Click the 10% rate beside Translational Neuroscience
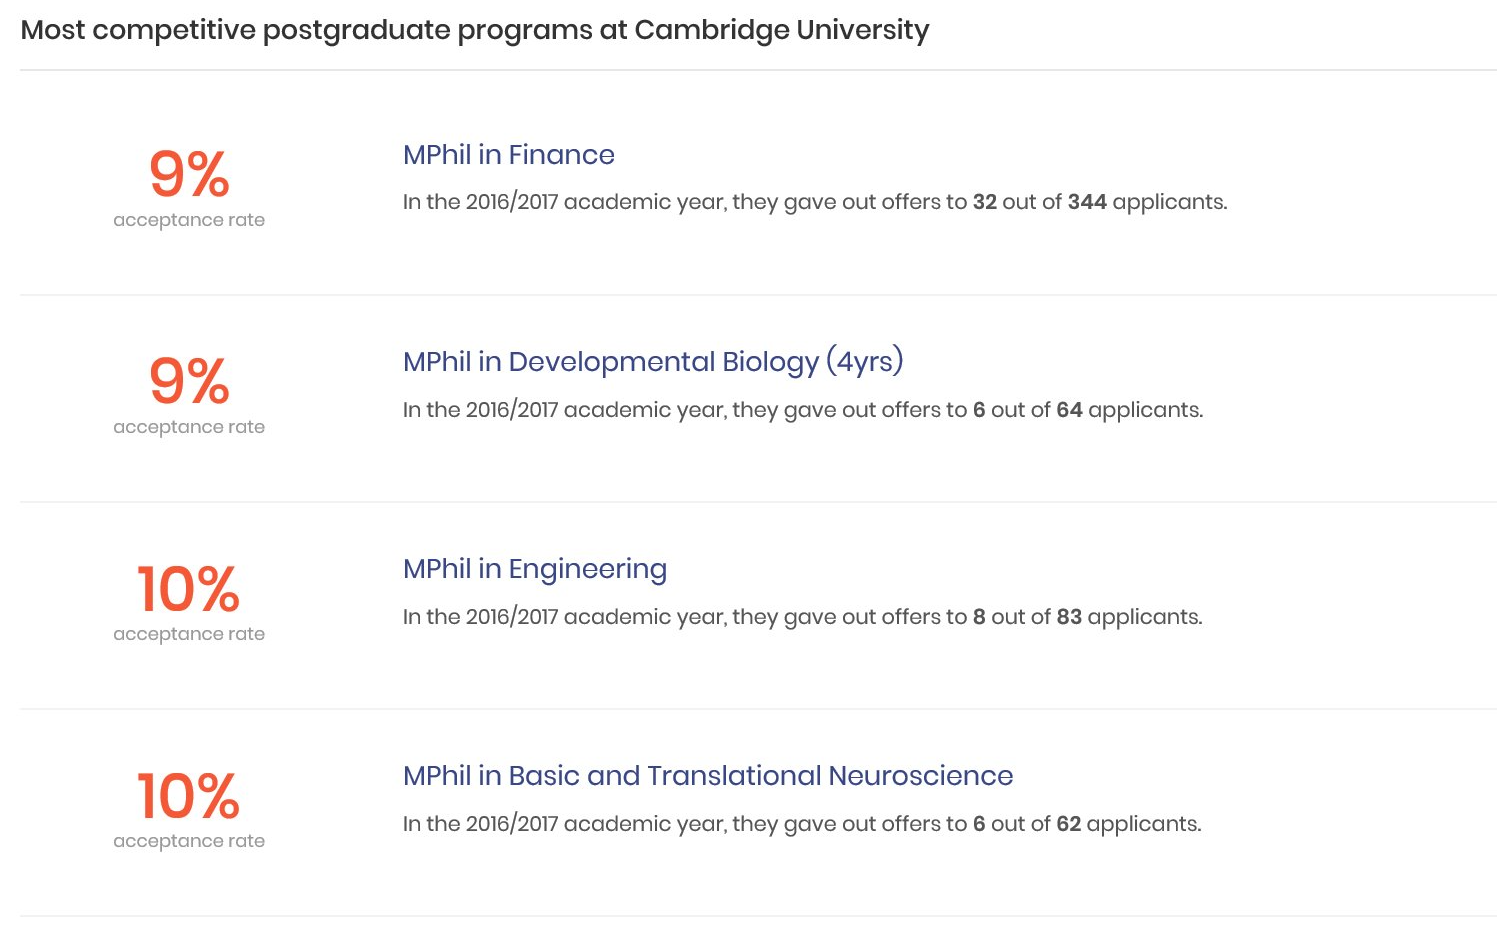The height and width of the screenshot is (925, 1497). click(x=189, y=795)
